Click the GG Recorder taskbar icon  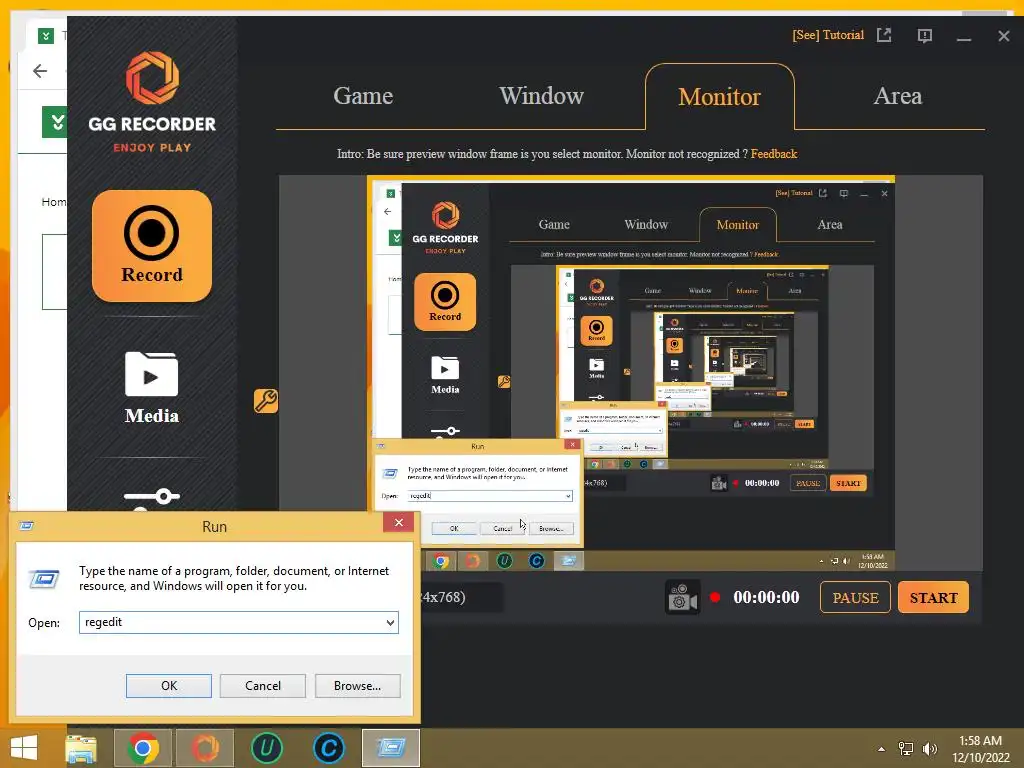coord(205,748)
